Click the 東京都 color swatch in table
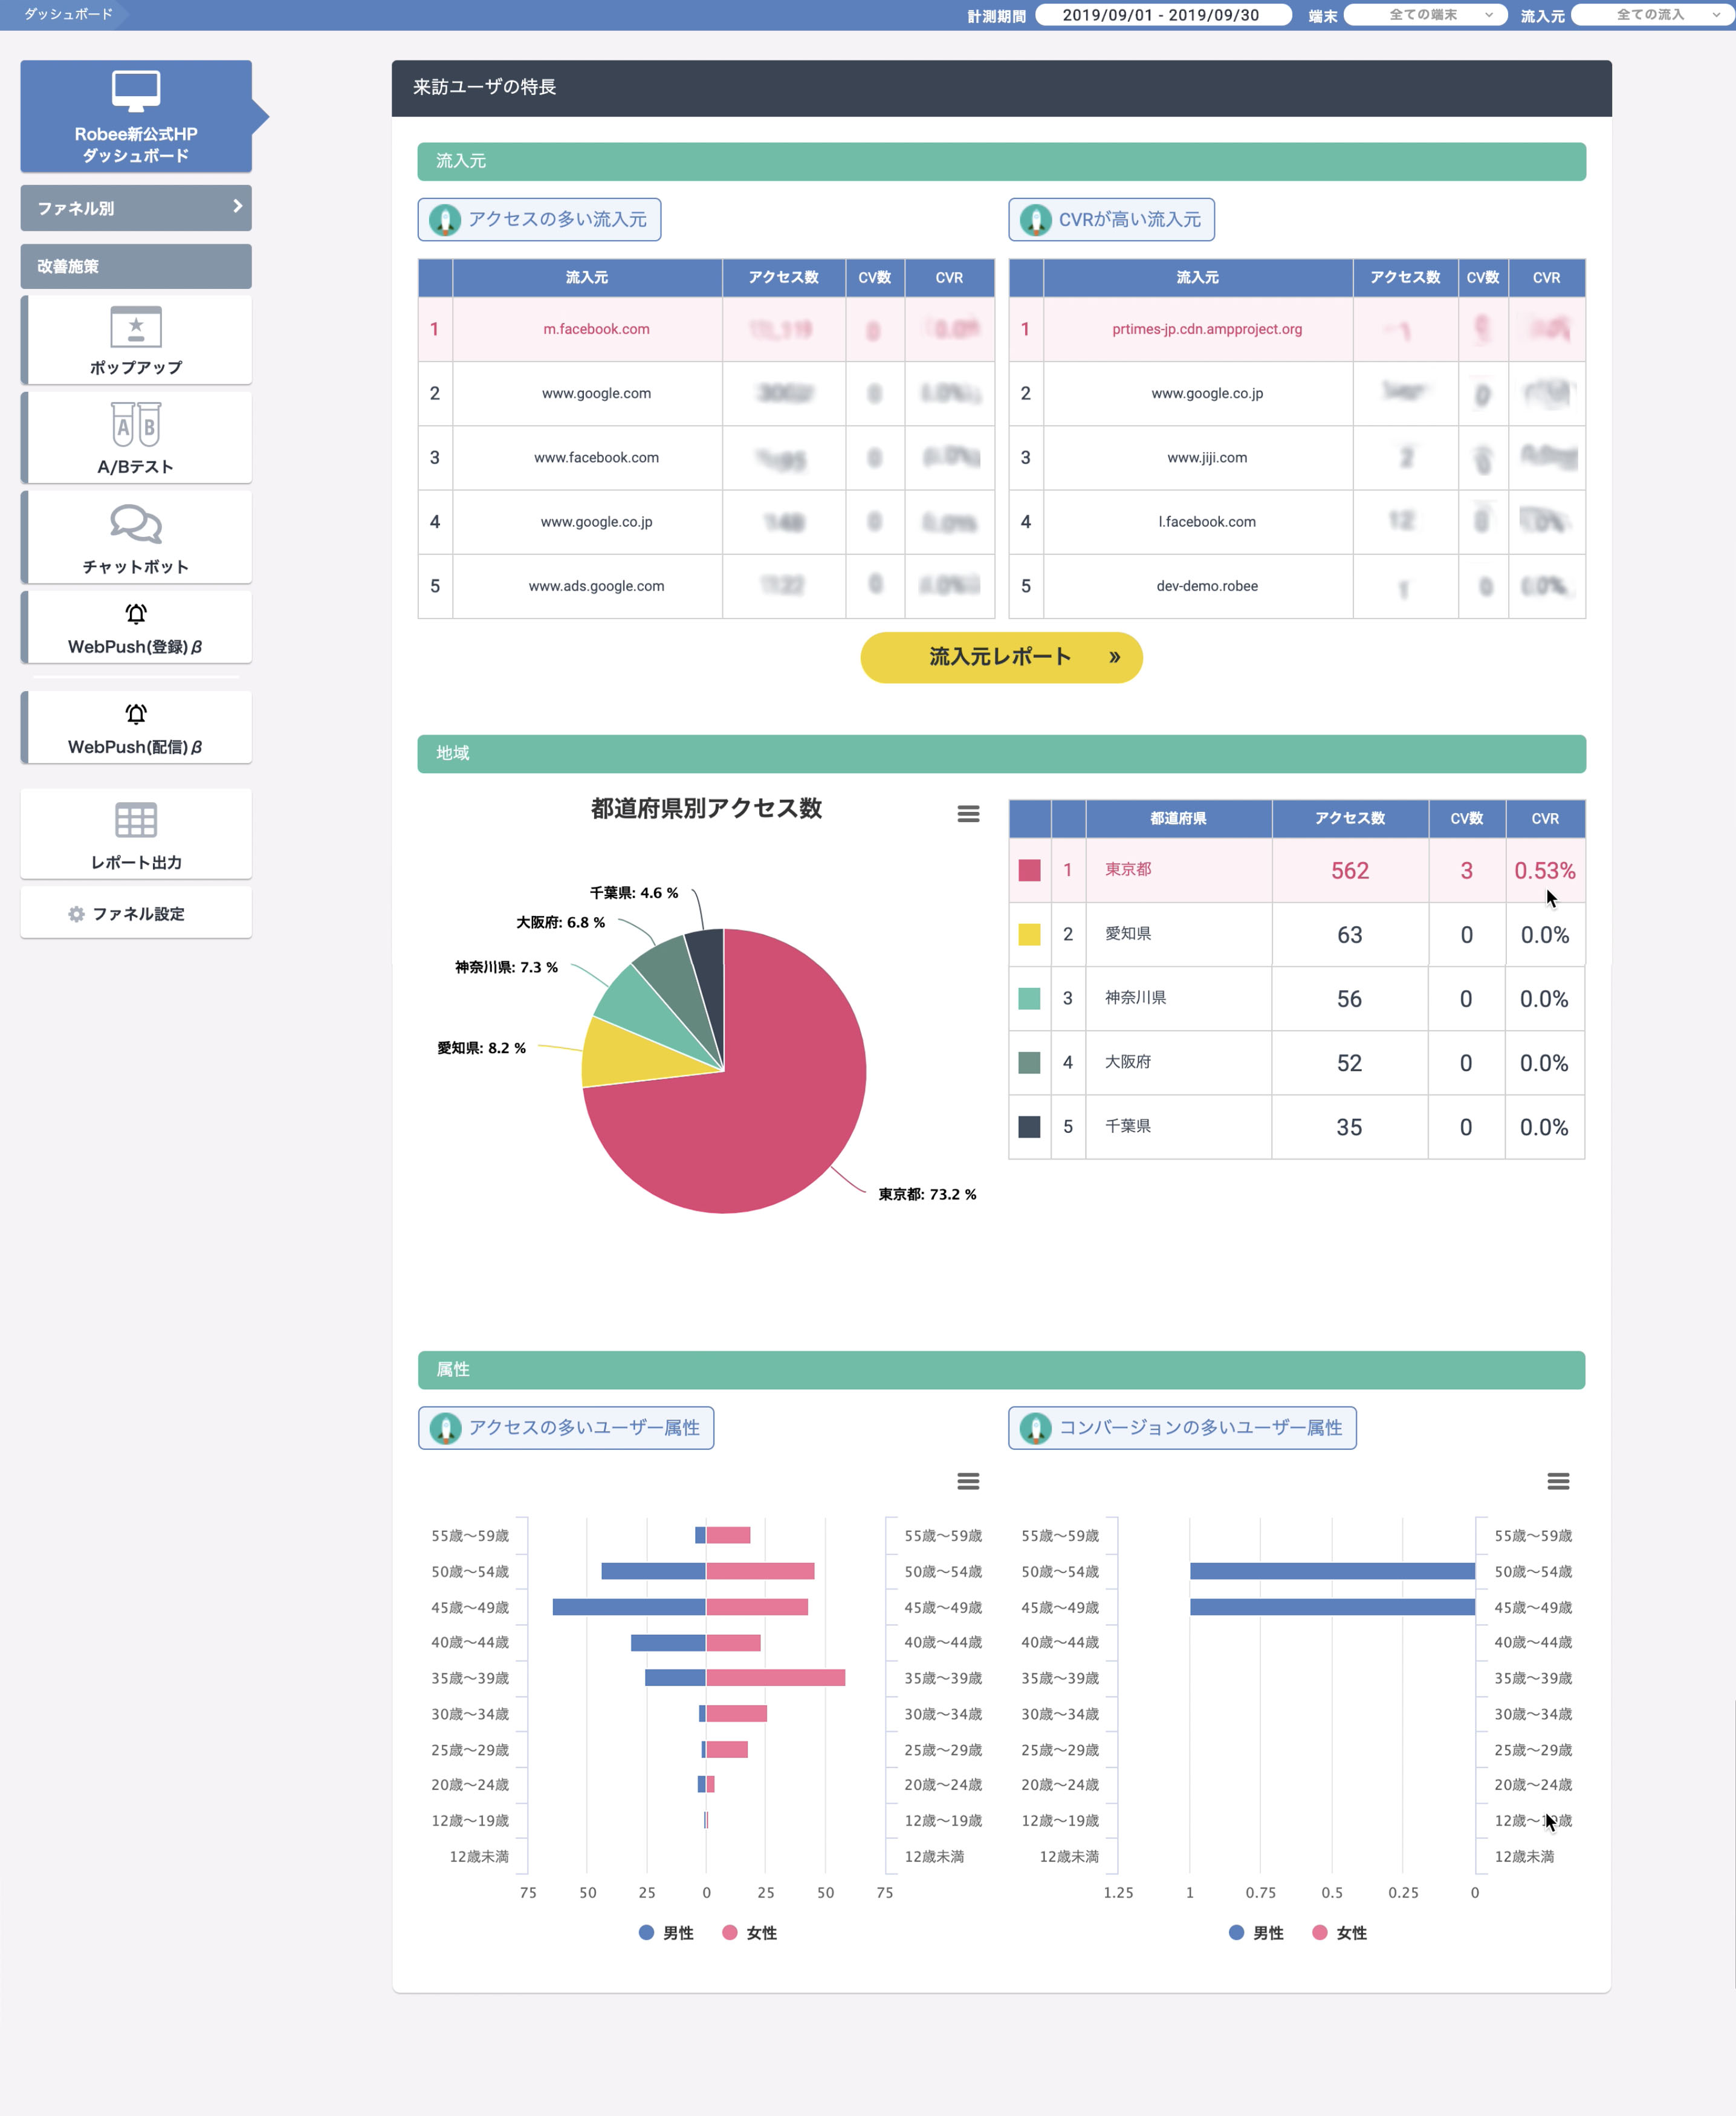Screen dimensions: 1736x2116 (1029, 870)
